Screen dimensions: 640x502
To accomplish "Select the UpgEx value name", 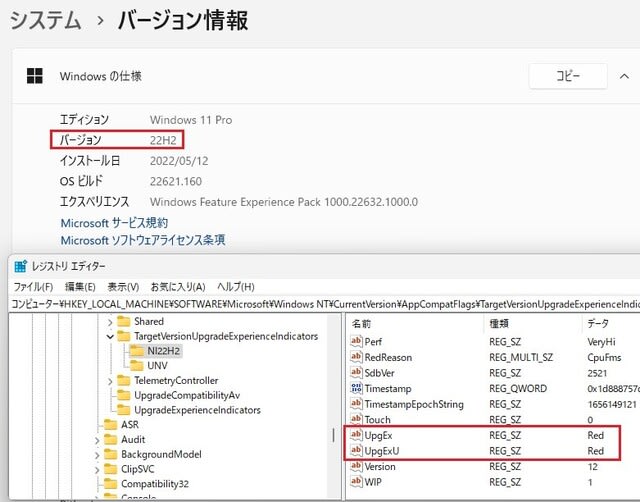I will pyautogui.click(x=378, y=435).
